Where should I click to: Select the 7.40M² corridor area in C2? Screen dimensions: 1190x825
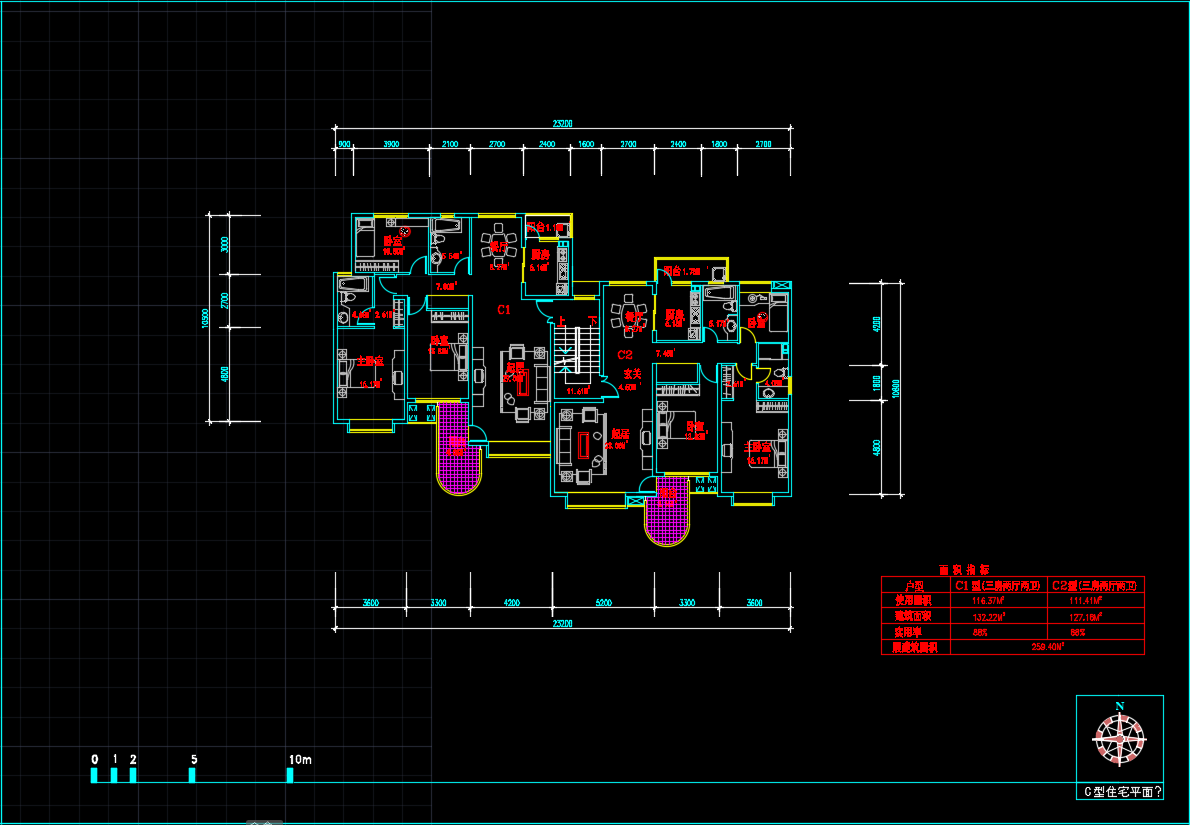pos(666,354)
